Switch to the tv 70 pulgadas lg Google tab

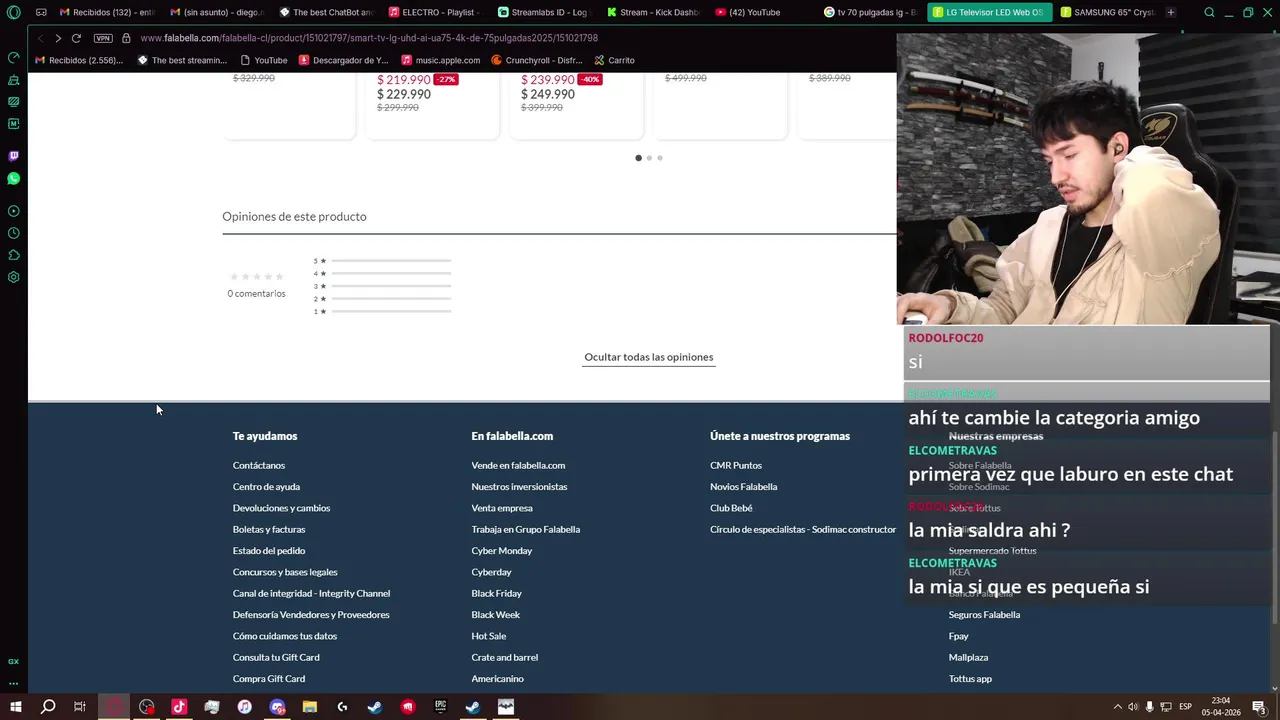tap(870, 12)
